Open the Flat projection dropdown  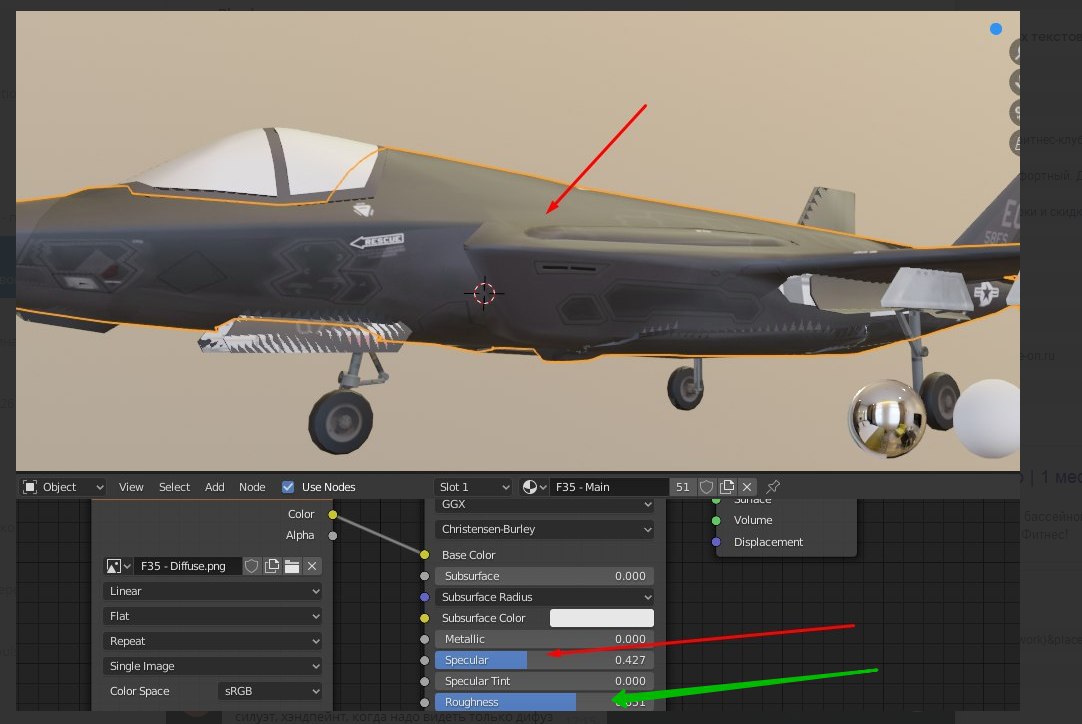(x=213, y=616)
